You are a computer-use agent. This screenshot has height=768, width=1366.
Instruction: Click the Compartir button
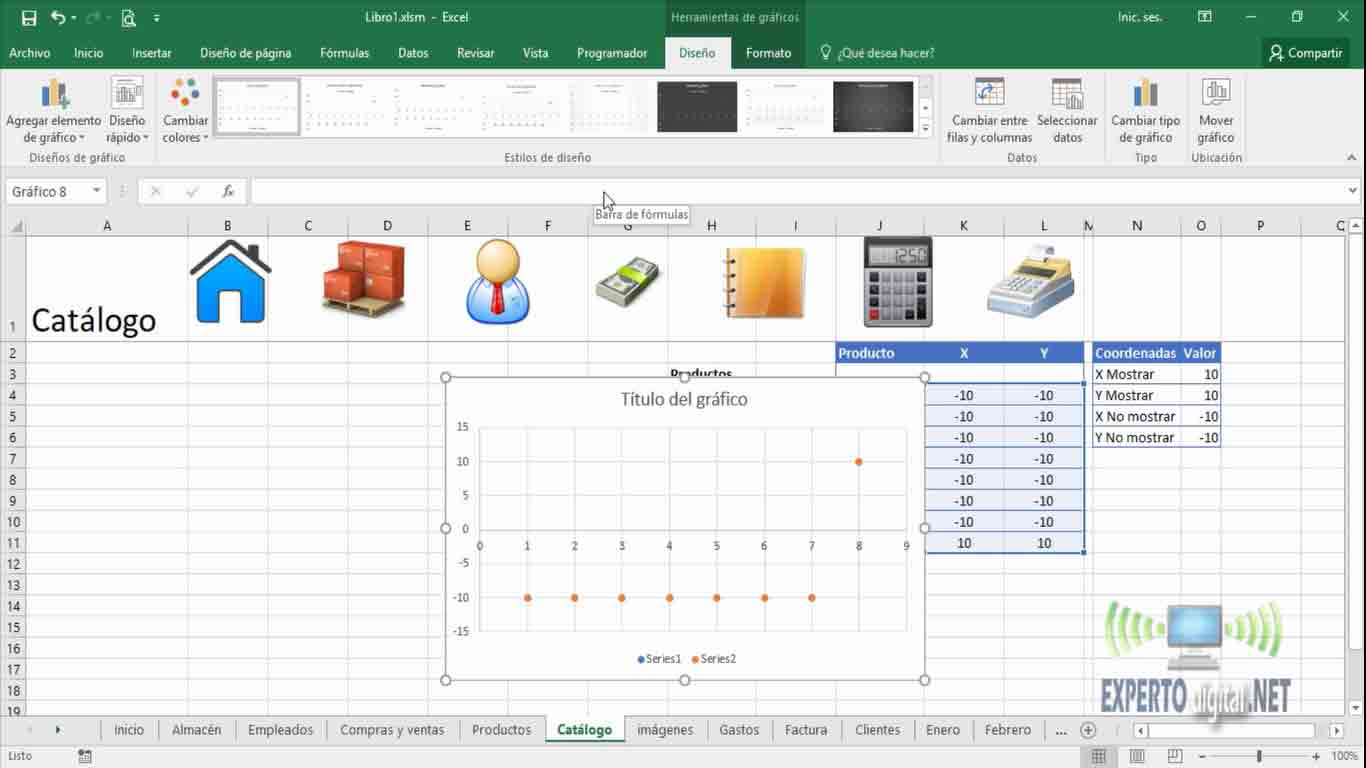[1305, 53]
